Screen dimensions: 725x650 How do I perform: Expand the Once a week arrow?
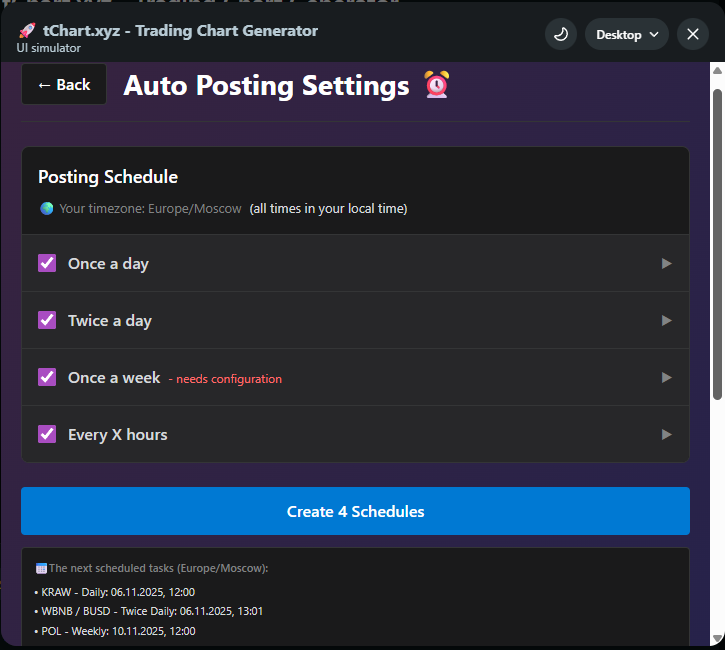[x=666, y=378]
